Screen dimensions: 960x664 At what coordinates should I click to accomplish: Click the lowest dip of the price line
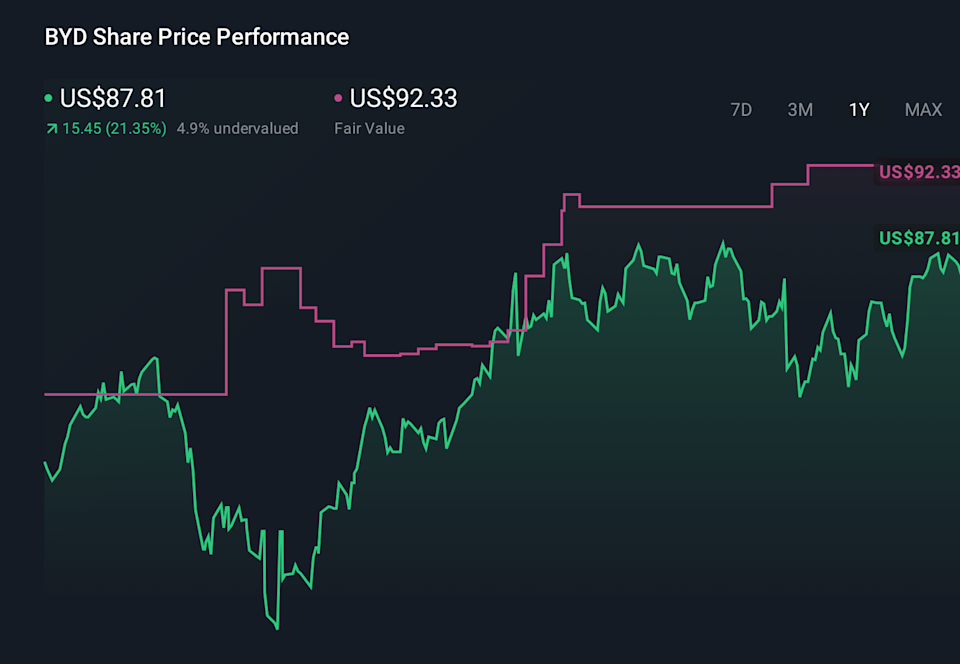coord(275,627)
